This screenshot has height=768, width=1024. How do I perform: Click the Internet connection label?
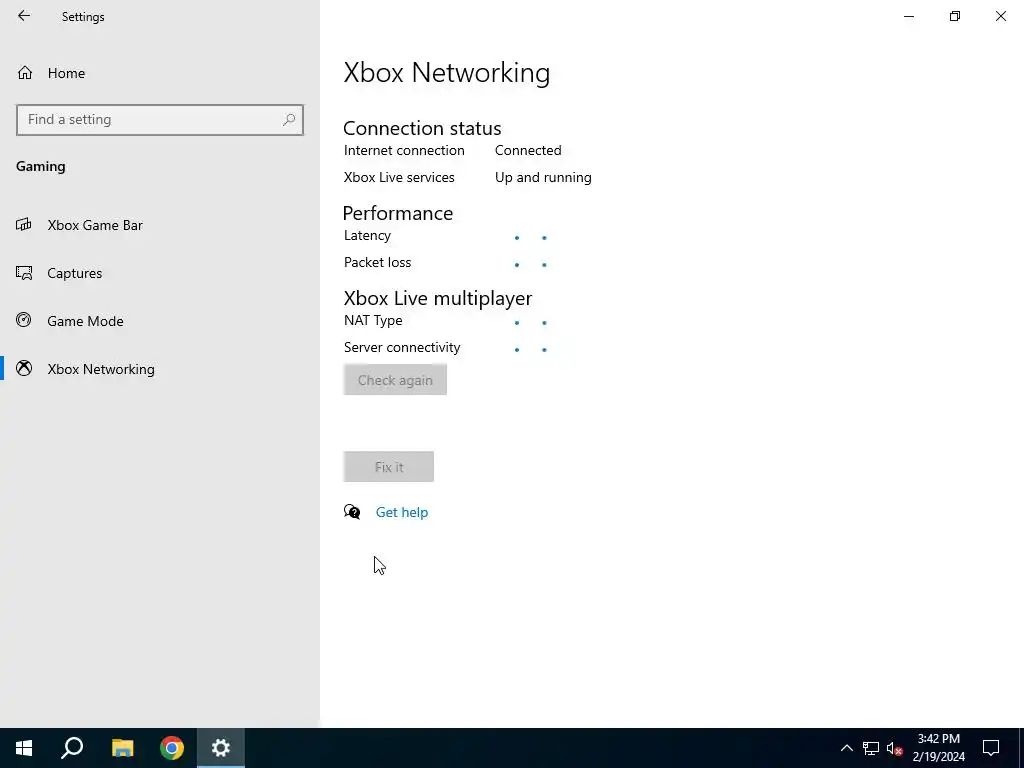(x=404, y=150)
